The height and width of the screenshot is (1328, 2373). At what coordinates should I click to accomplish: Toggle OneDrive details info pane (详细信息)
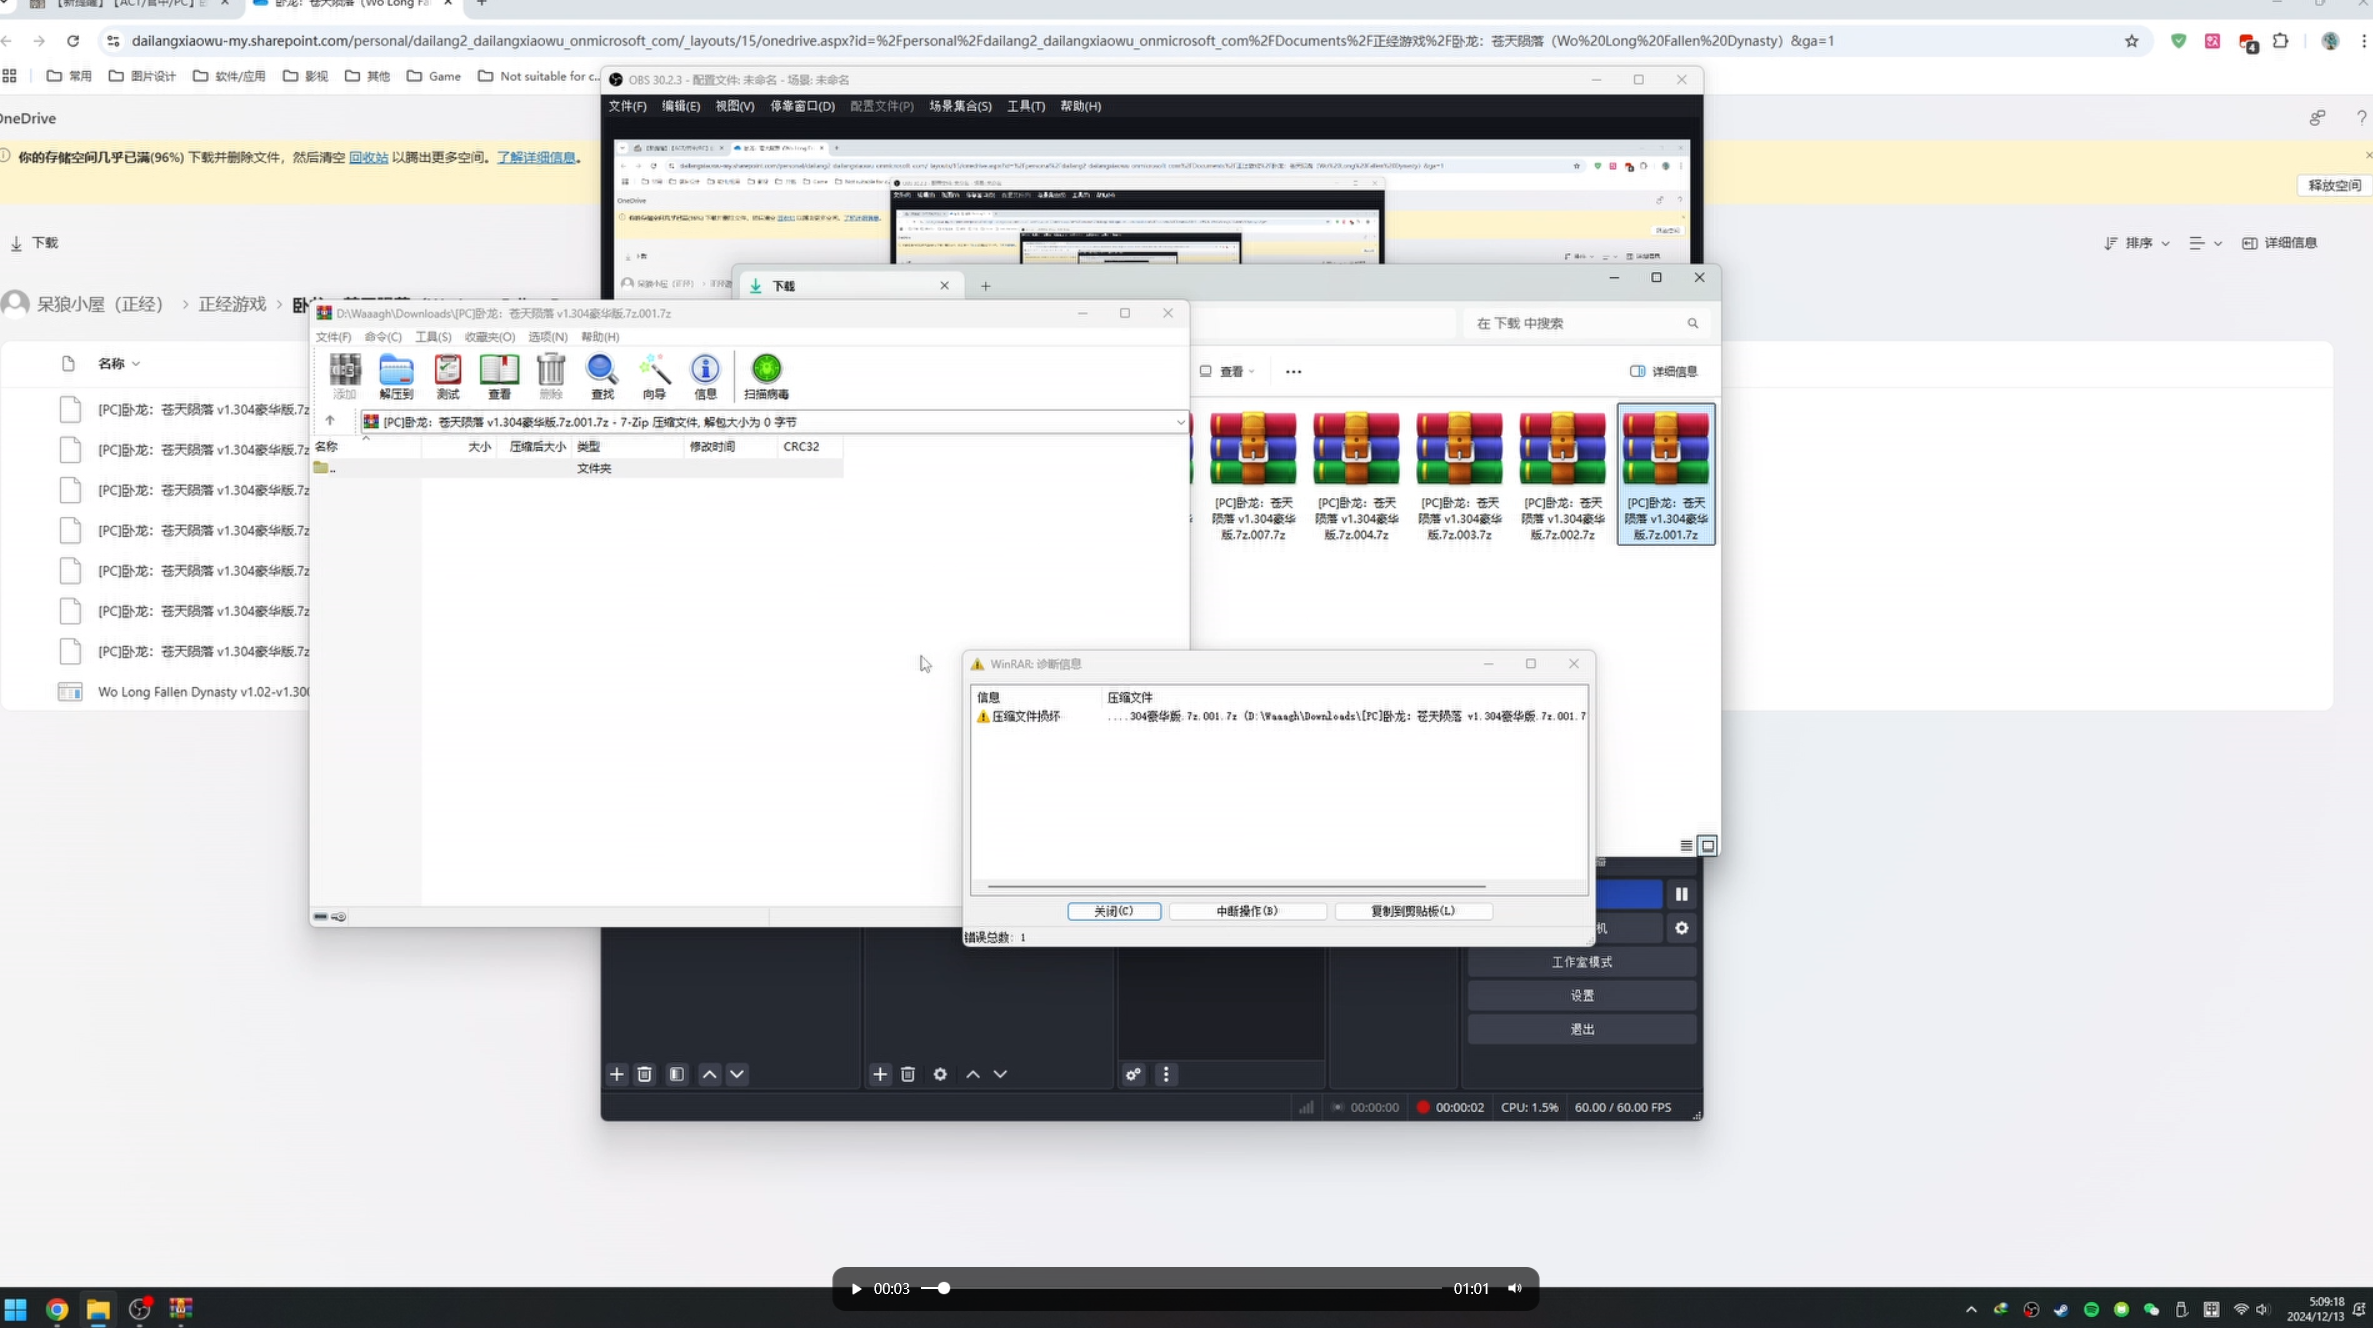[2280, 243]
